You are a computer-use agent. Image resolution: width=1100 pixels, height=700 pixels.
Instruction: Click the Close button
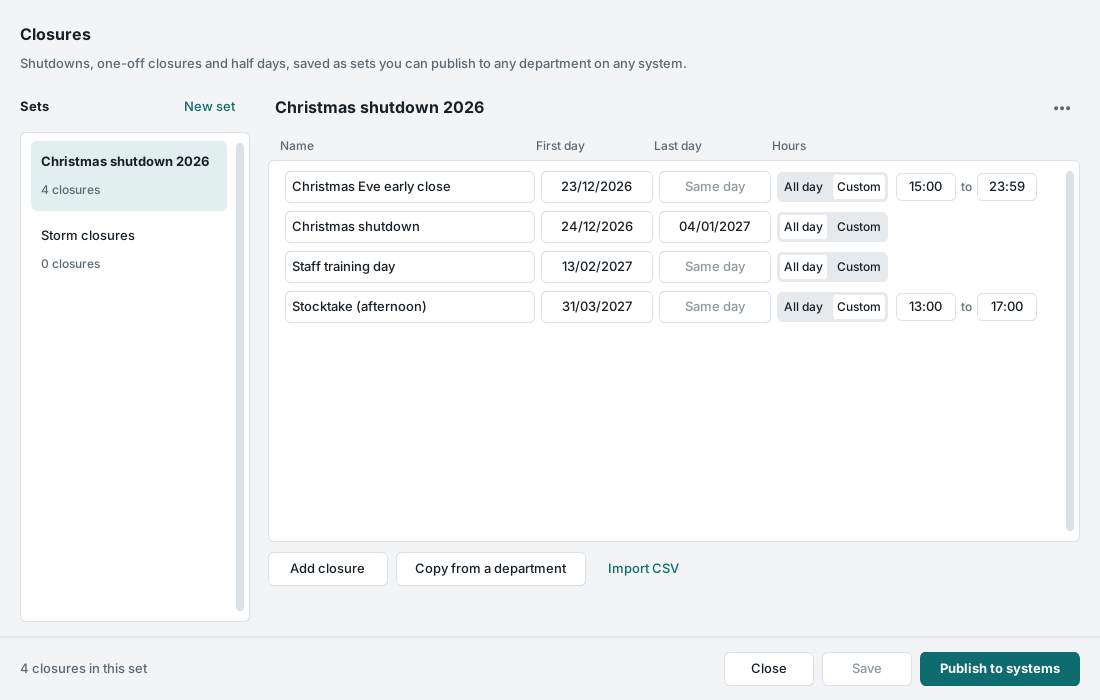tap(769, 669)
